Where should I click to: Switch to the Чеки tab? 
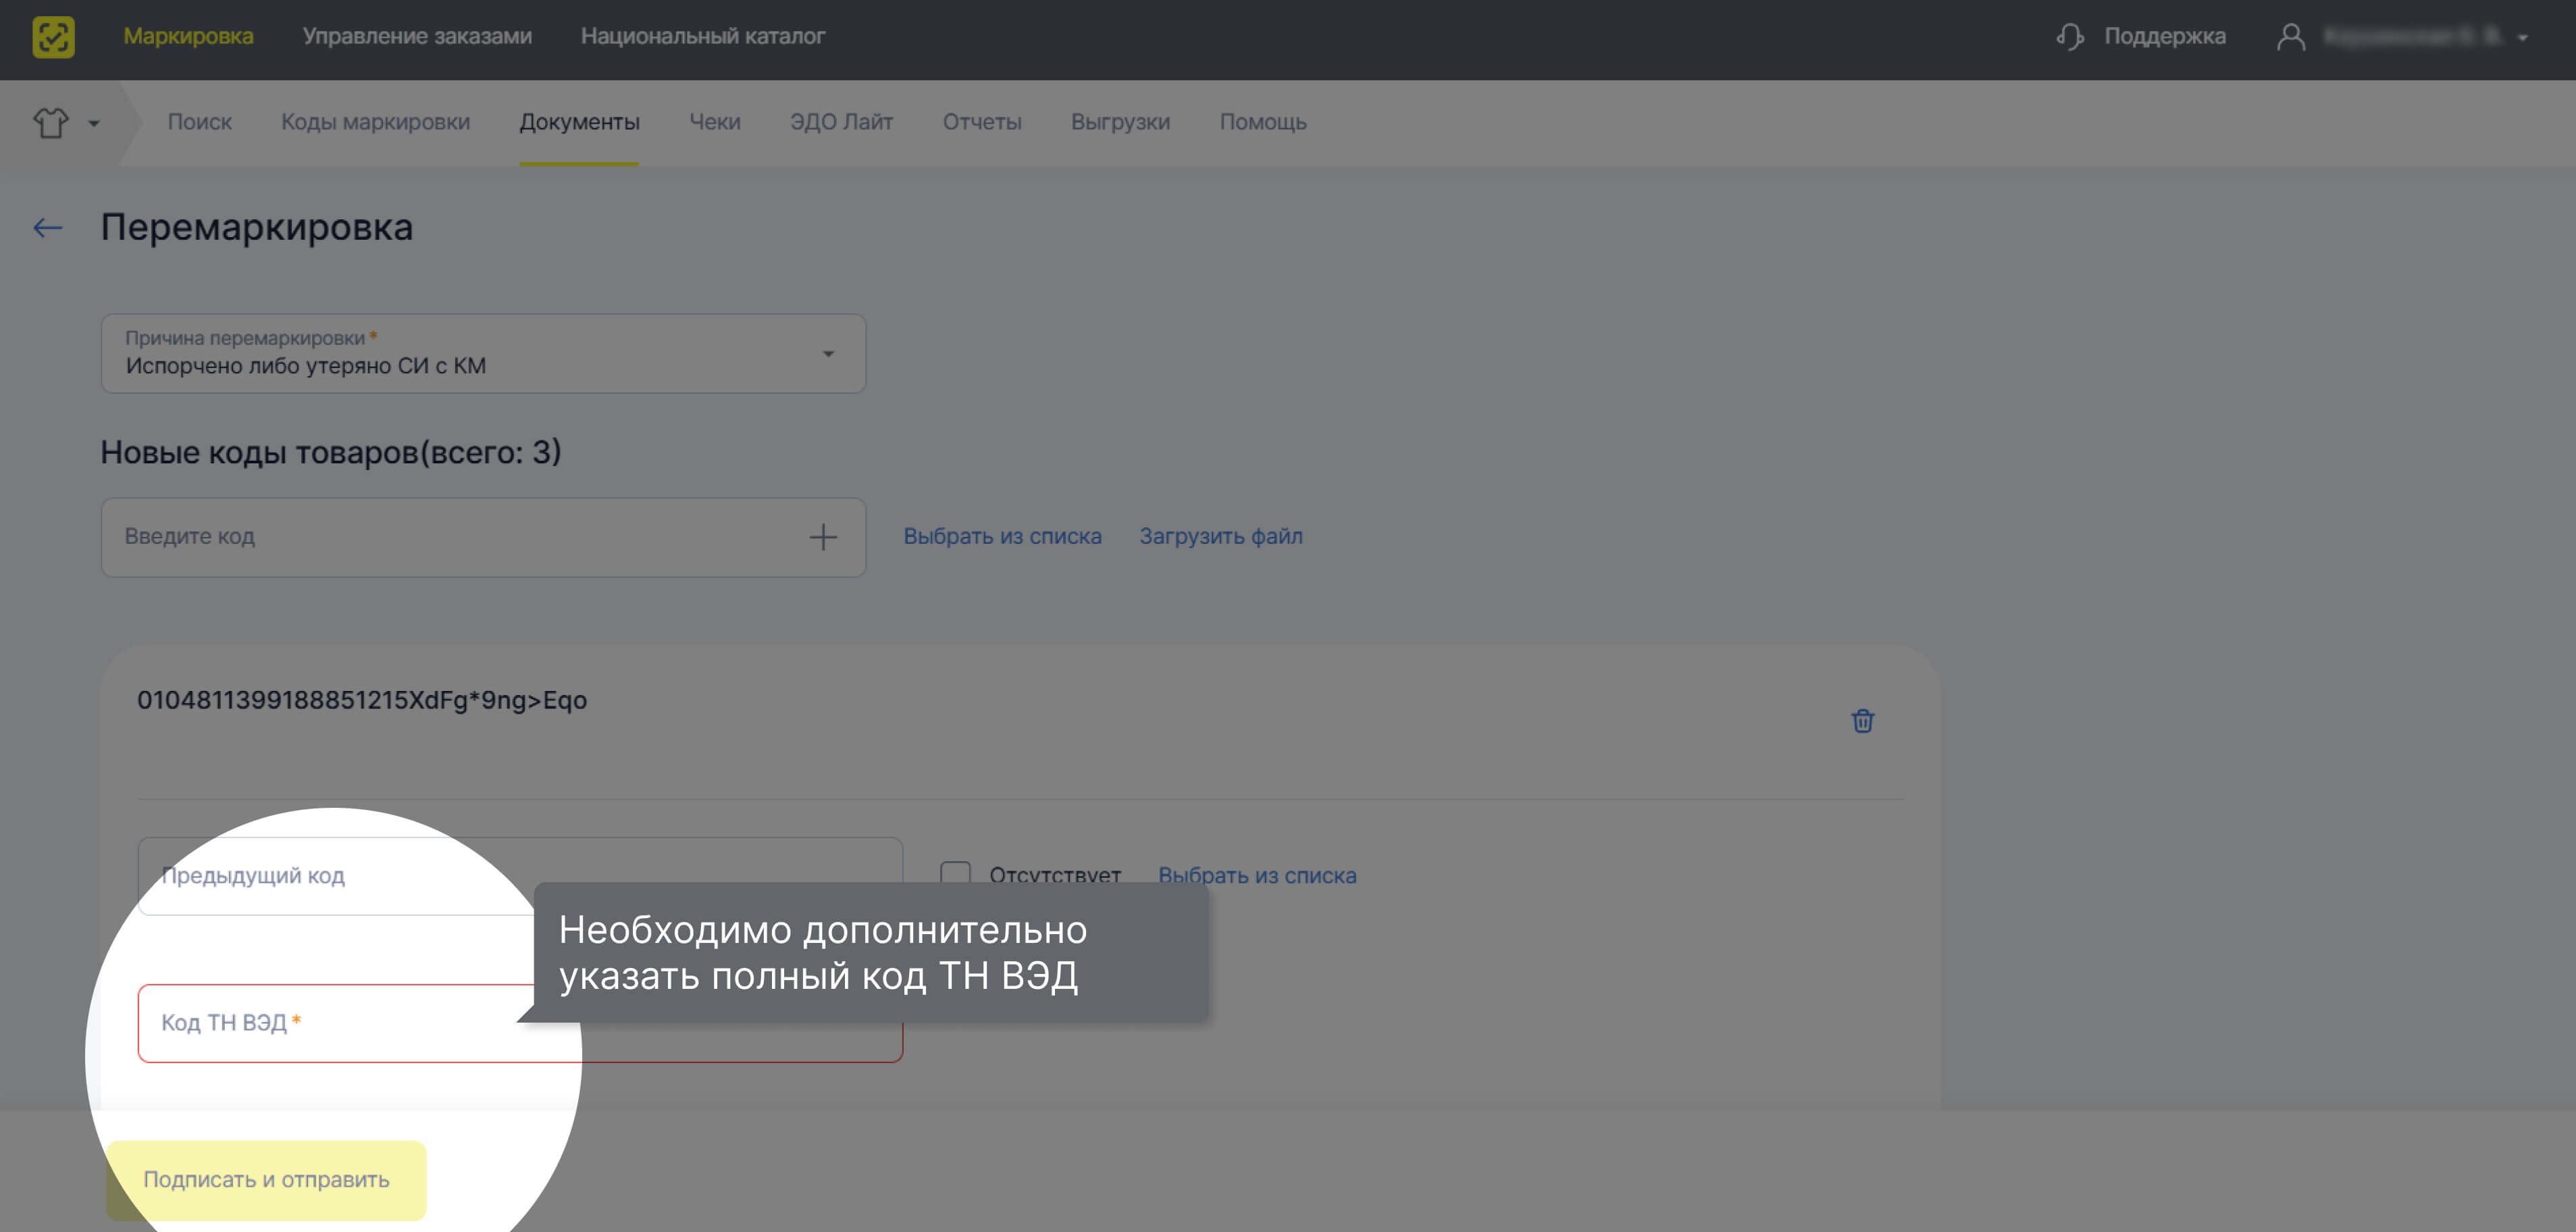coord(714,122)
